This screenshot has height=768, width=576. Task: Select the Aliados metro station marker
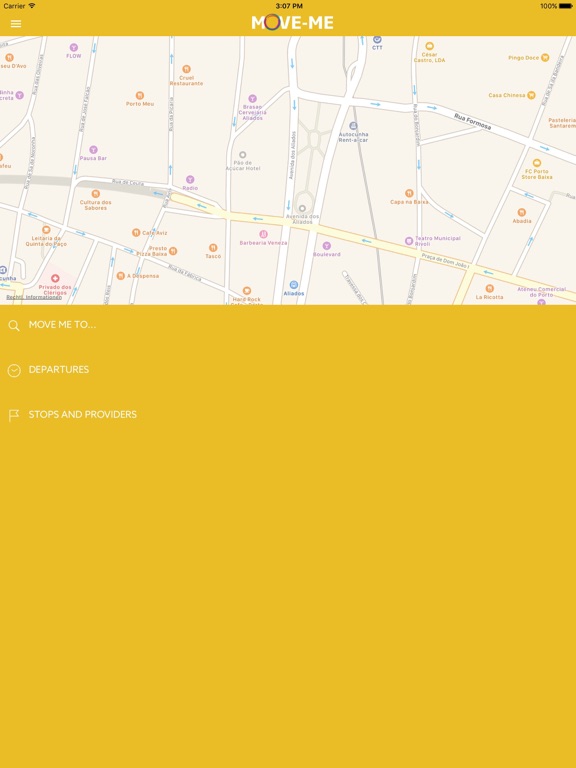pos(293,285)
